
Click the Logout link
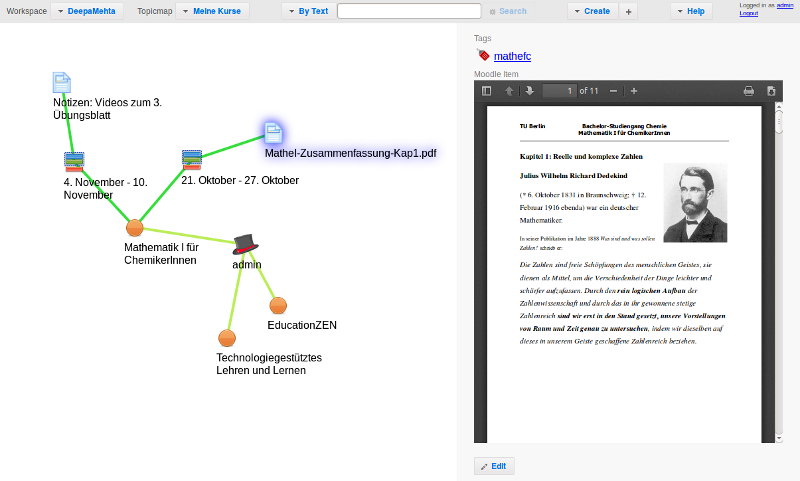point(748,14)
